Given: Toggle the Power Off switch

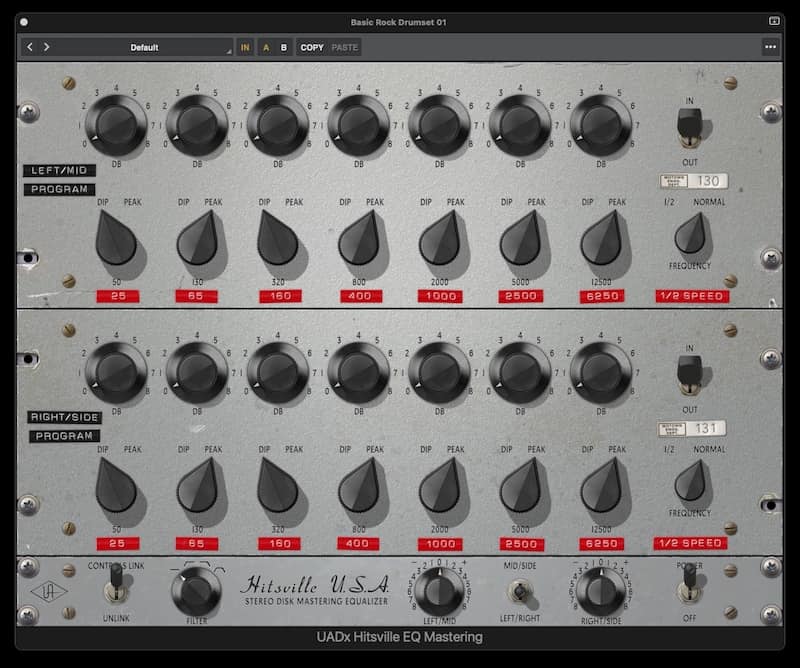Looking at the screenshot, I should (689, 583).
